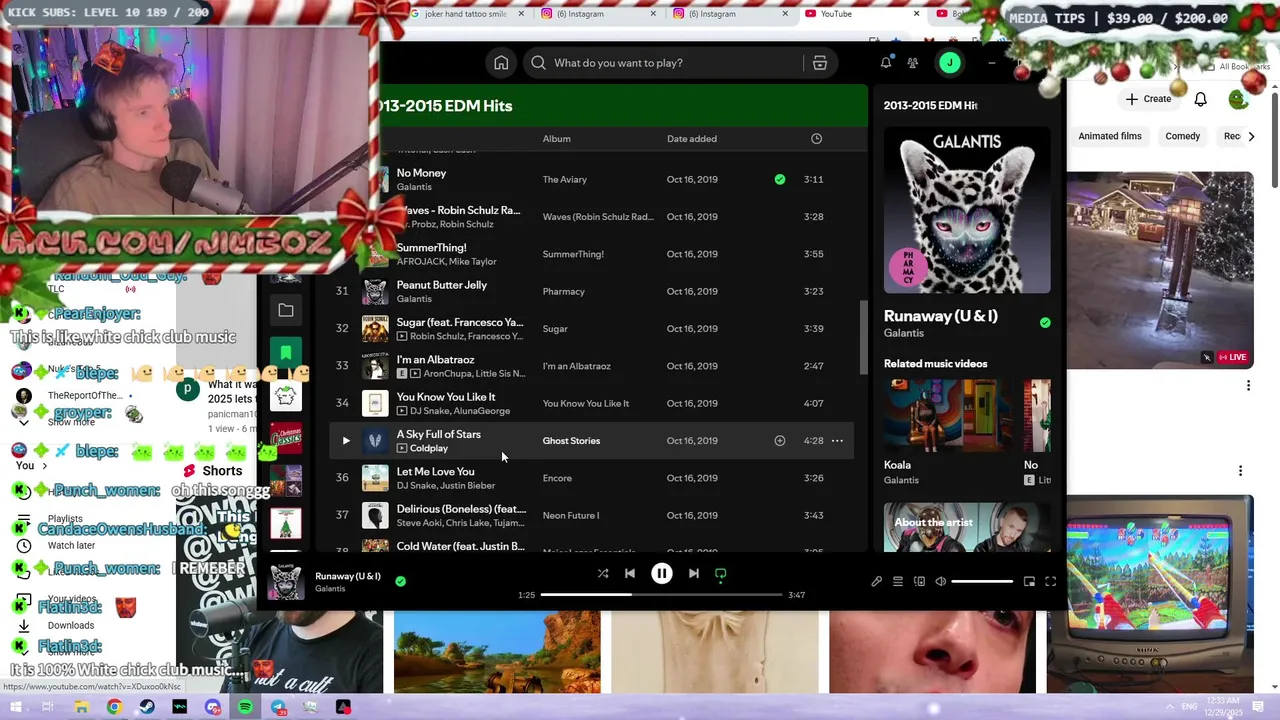Select Let Me Love You track
Screen dimensions: 1280x720
coord(592,478)
